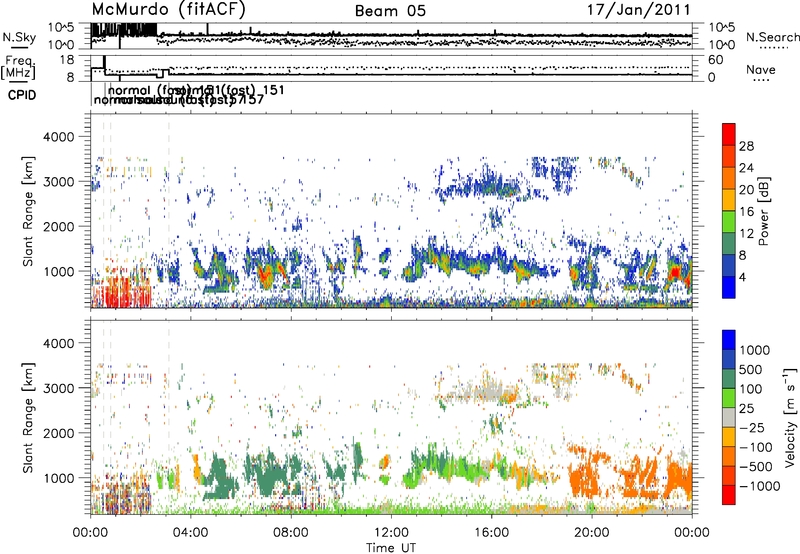Click the '20:00' time axis label
Image resolution: width=800 pixels, height=554 pixels.
[x=591, y=533]
